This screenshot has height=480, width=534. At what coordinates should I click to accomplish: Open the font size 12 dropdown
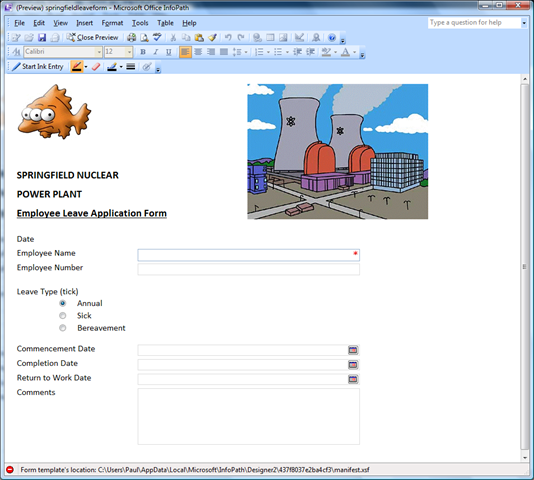point(129,52)
